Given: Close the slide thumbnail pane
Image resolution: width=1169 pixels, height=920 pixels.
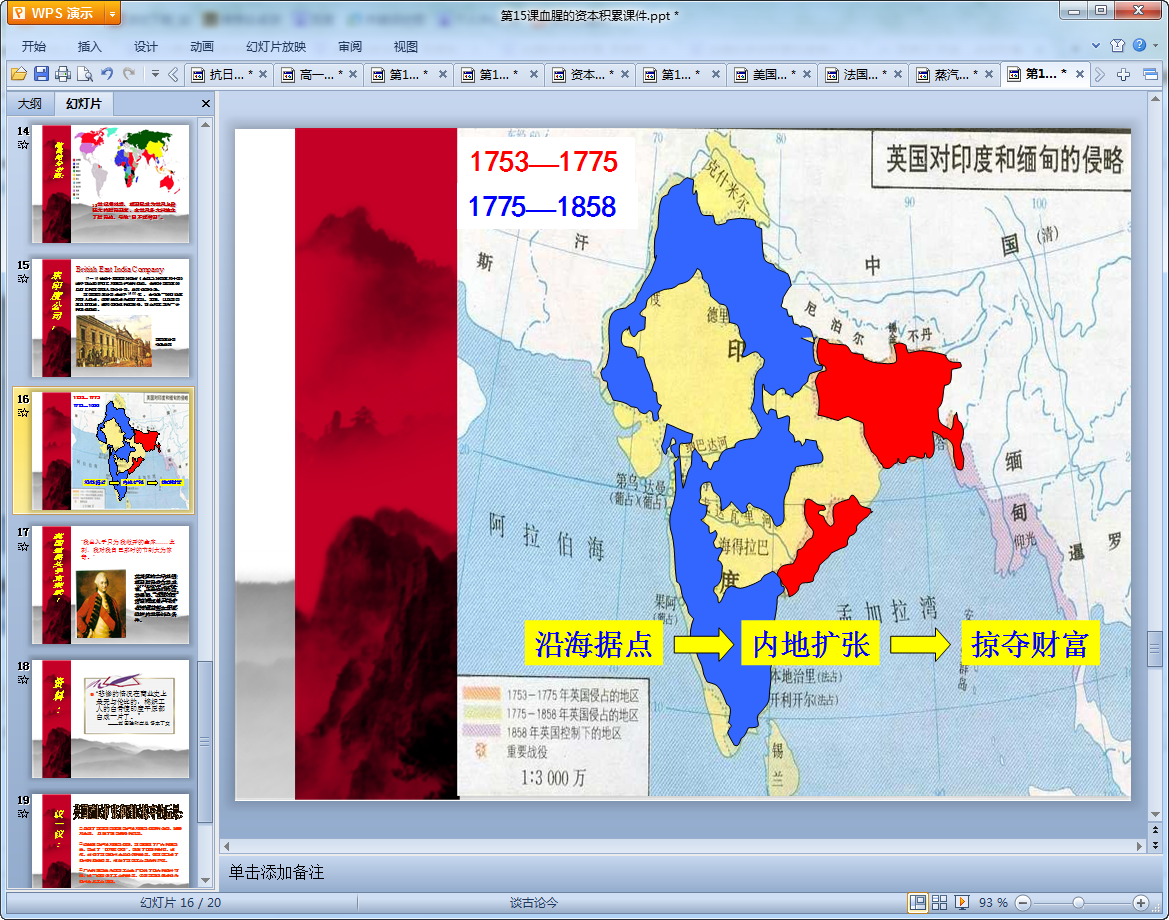Looking at the screenshot, I should (206, 104).
